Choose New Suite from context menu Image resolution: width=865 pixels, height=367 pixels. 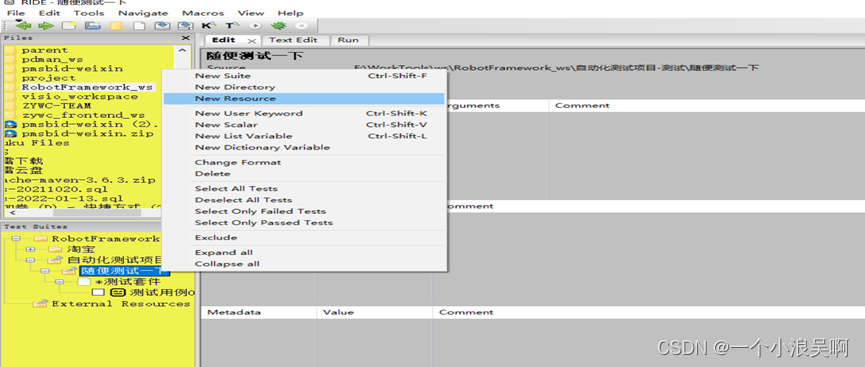pyautogui.click(x=305, y=76)
